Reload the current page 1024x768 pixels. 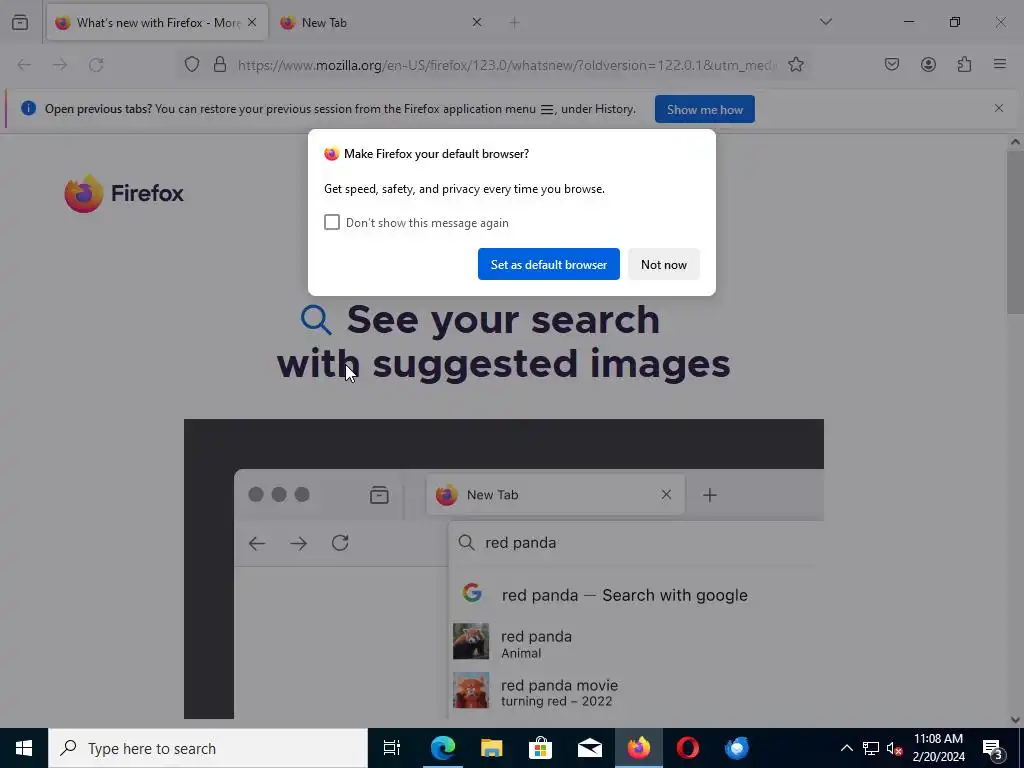pyautogui.click(x=96, y=65)
